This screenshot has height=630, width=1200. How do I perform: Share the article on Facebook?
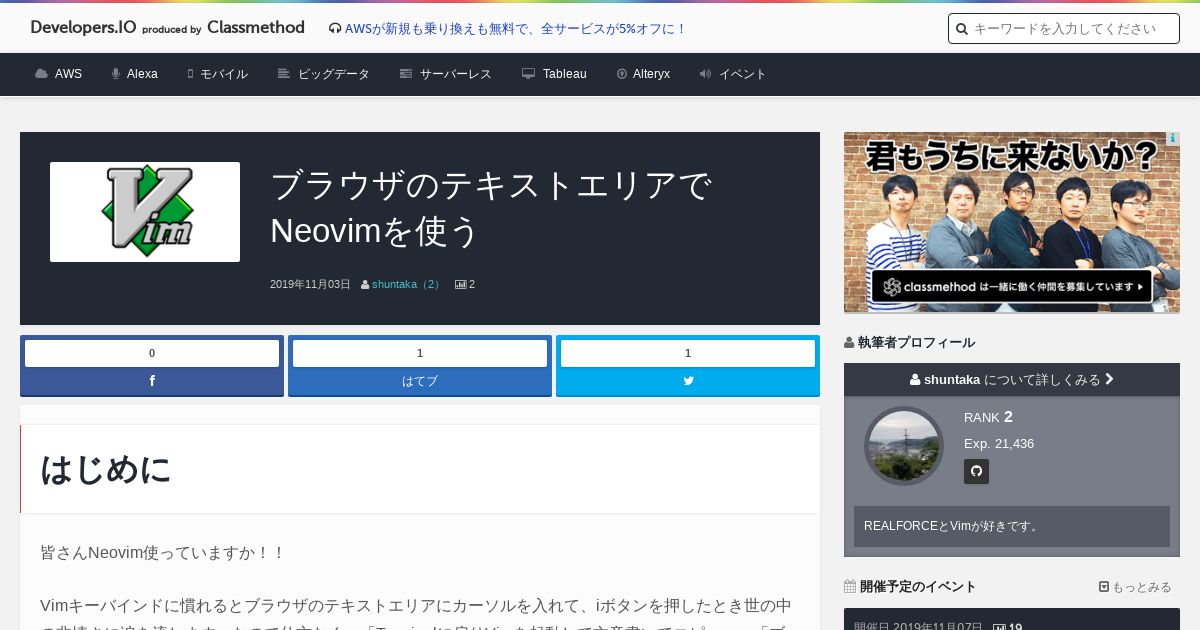(x=152, y=381)
